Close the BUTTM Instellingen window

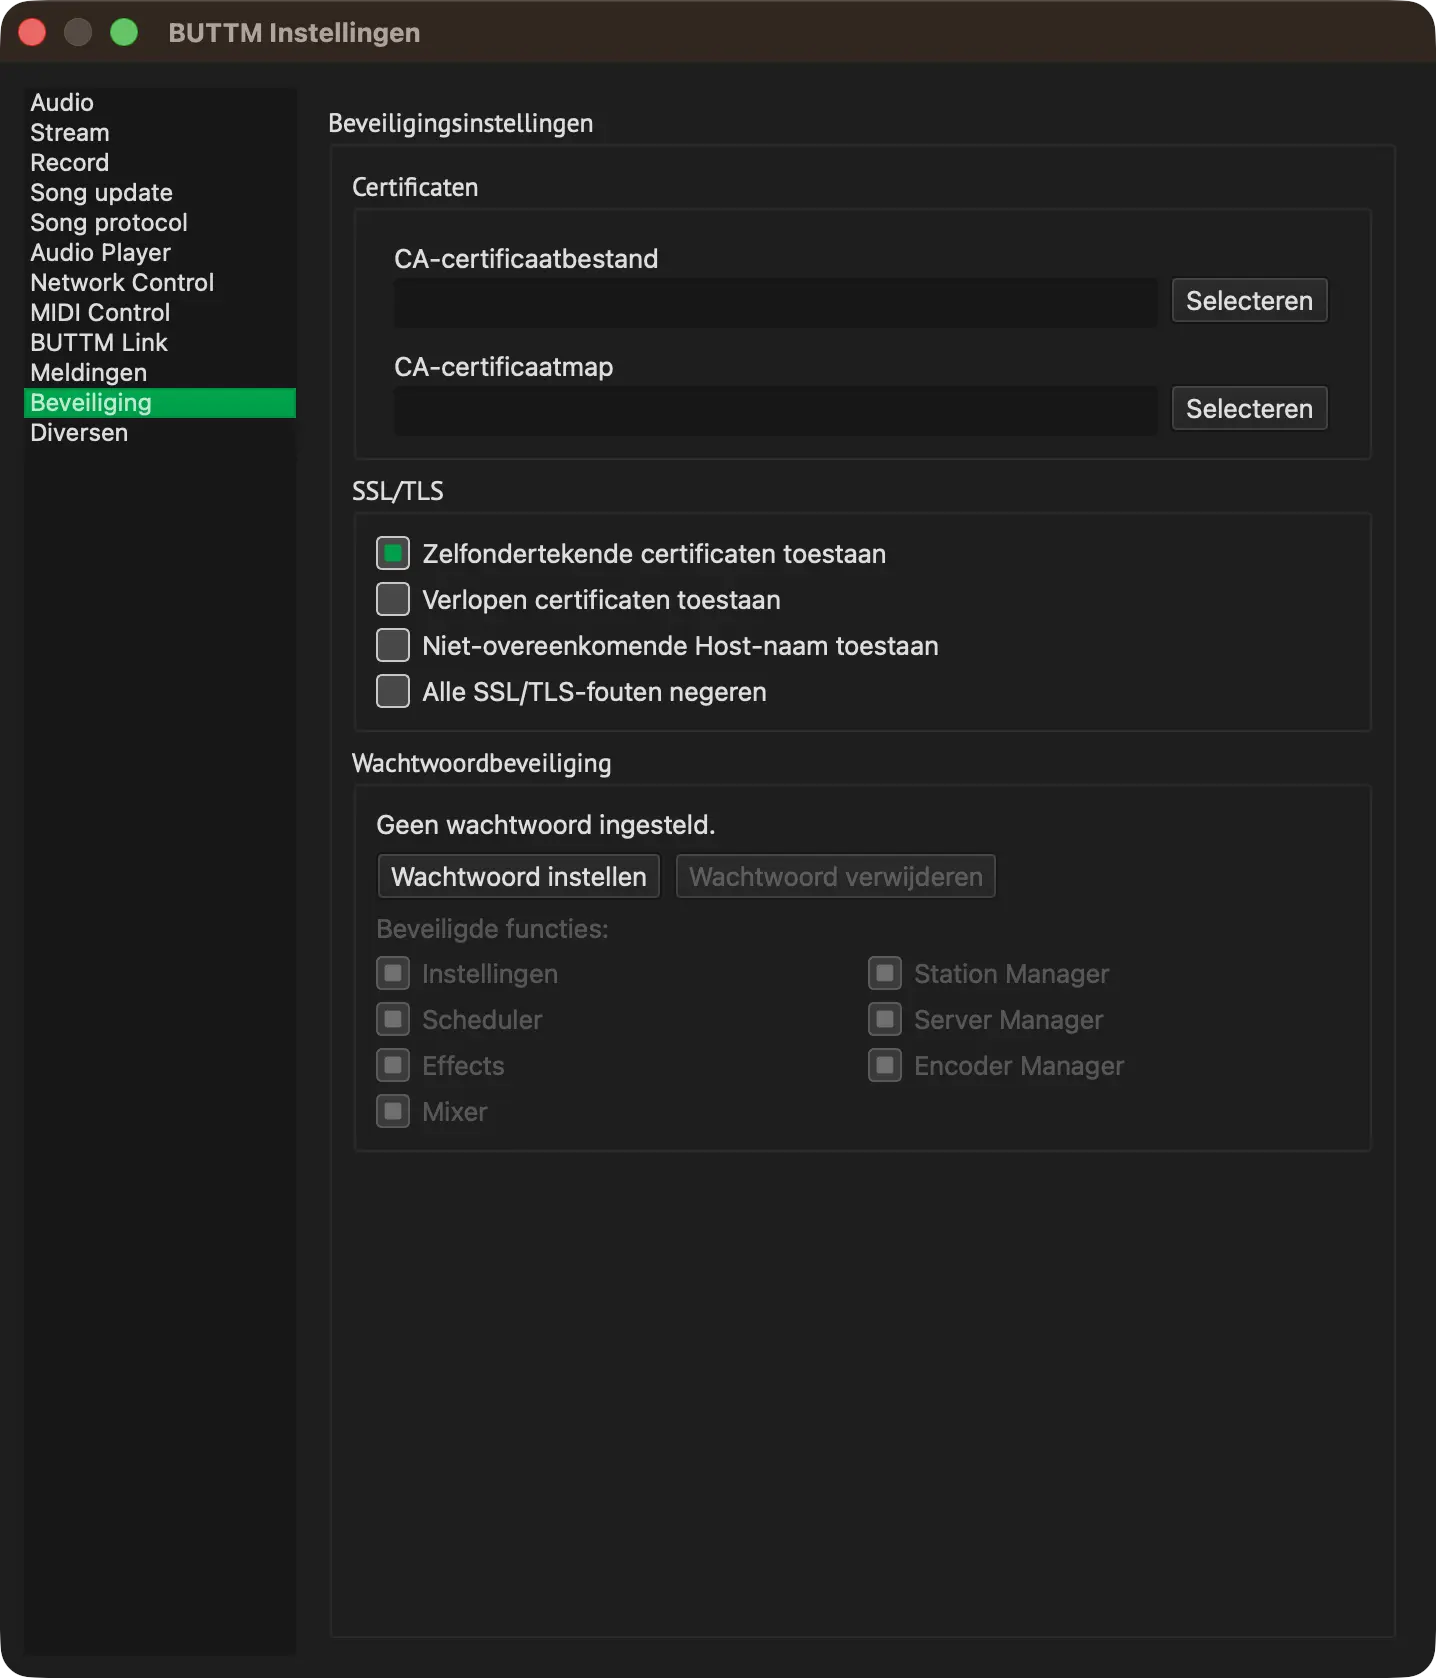pos(32,33)
